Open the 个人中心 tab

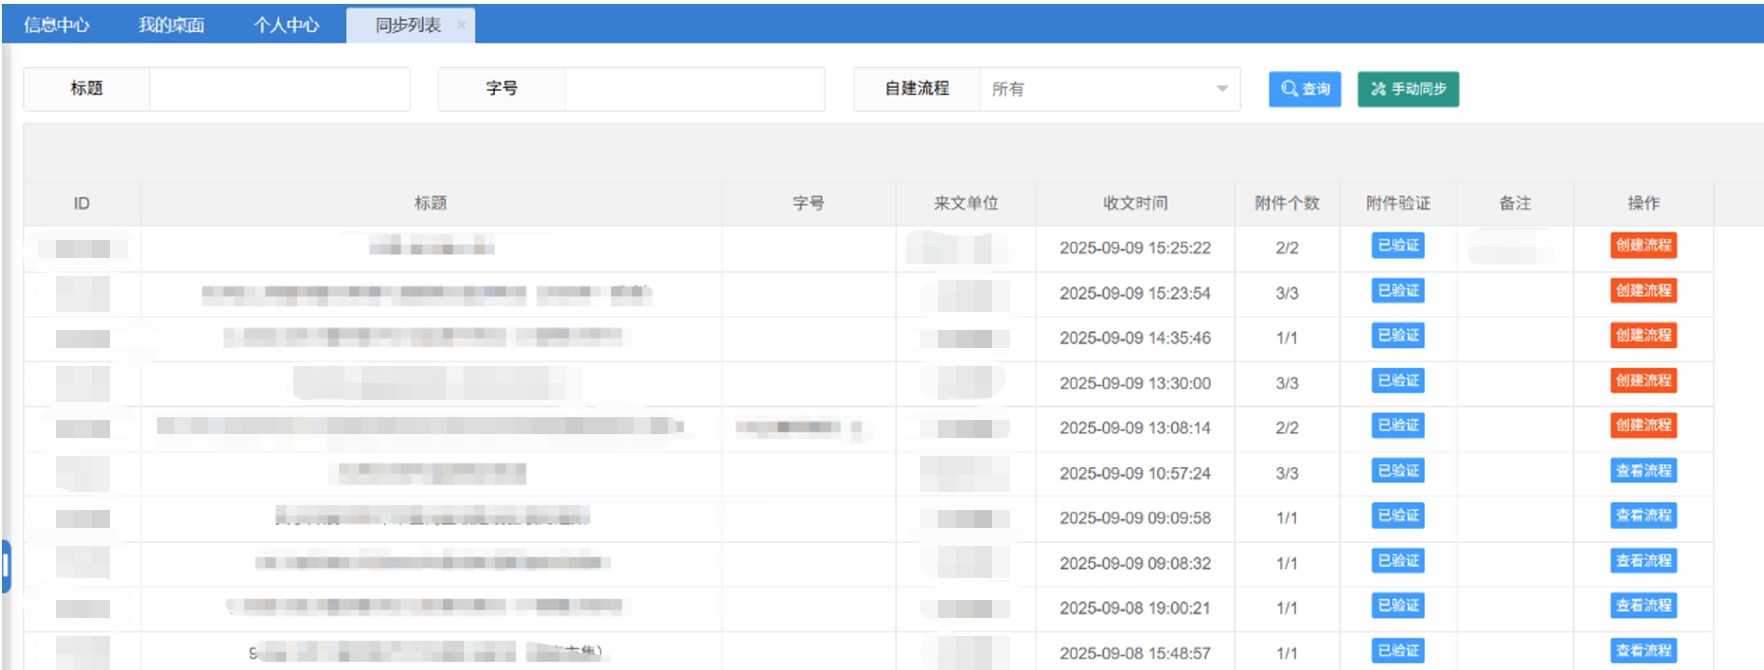pyautogui.click(x=286, y=25)
